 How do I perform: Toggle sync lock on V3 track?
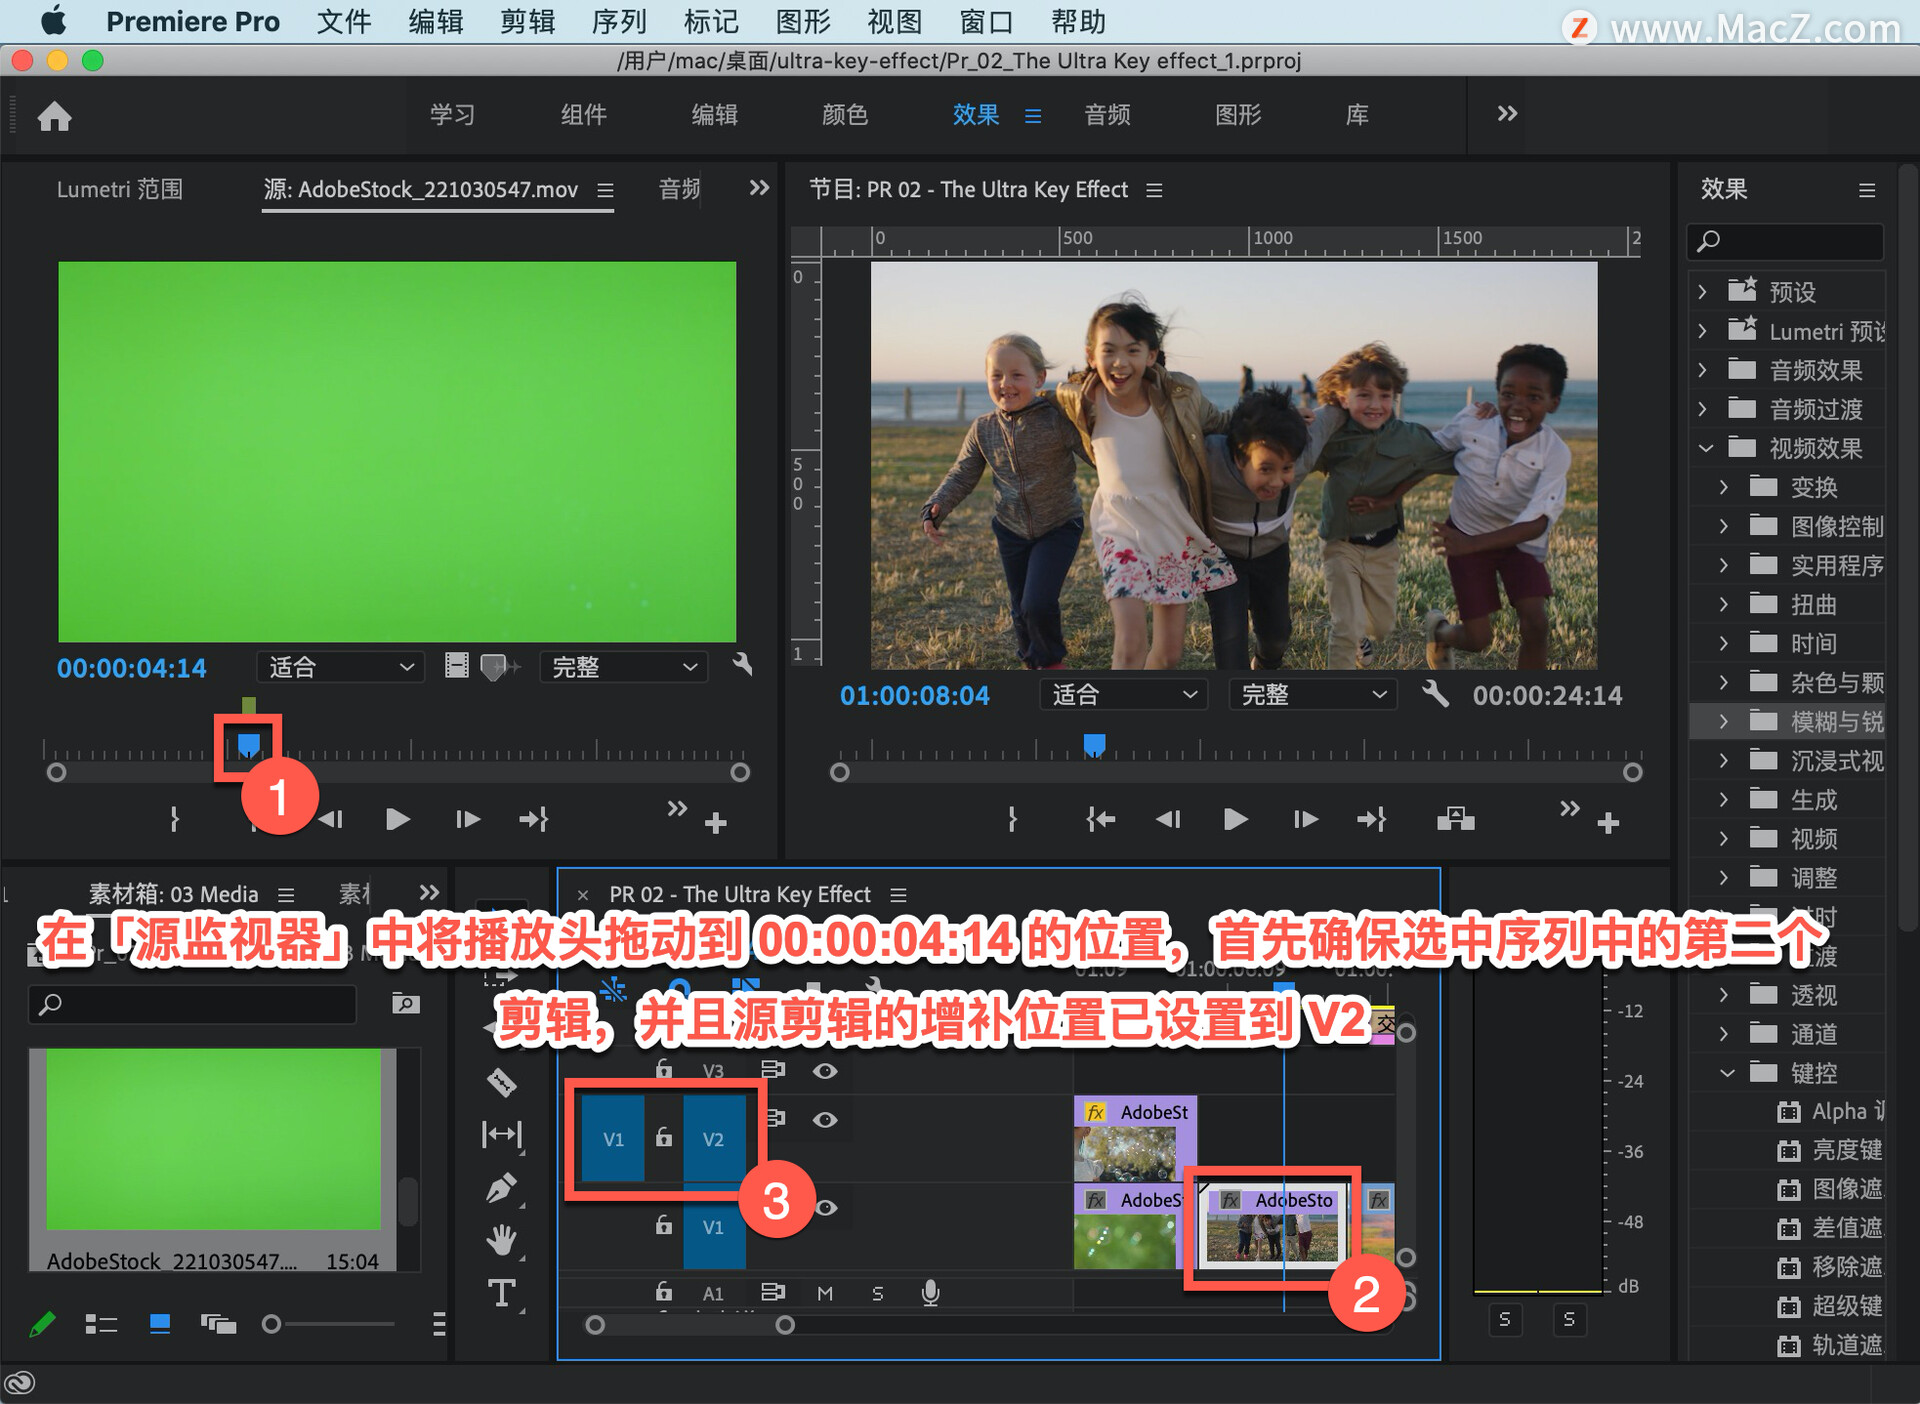(772, 1070)
